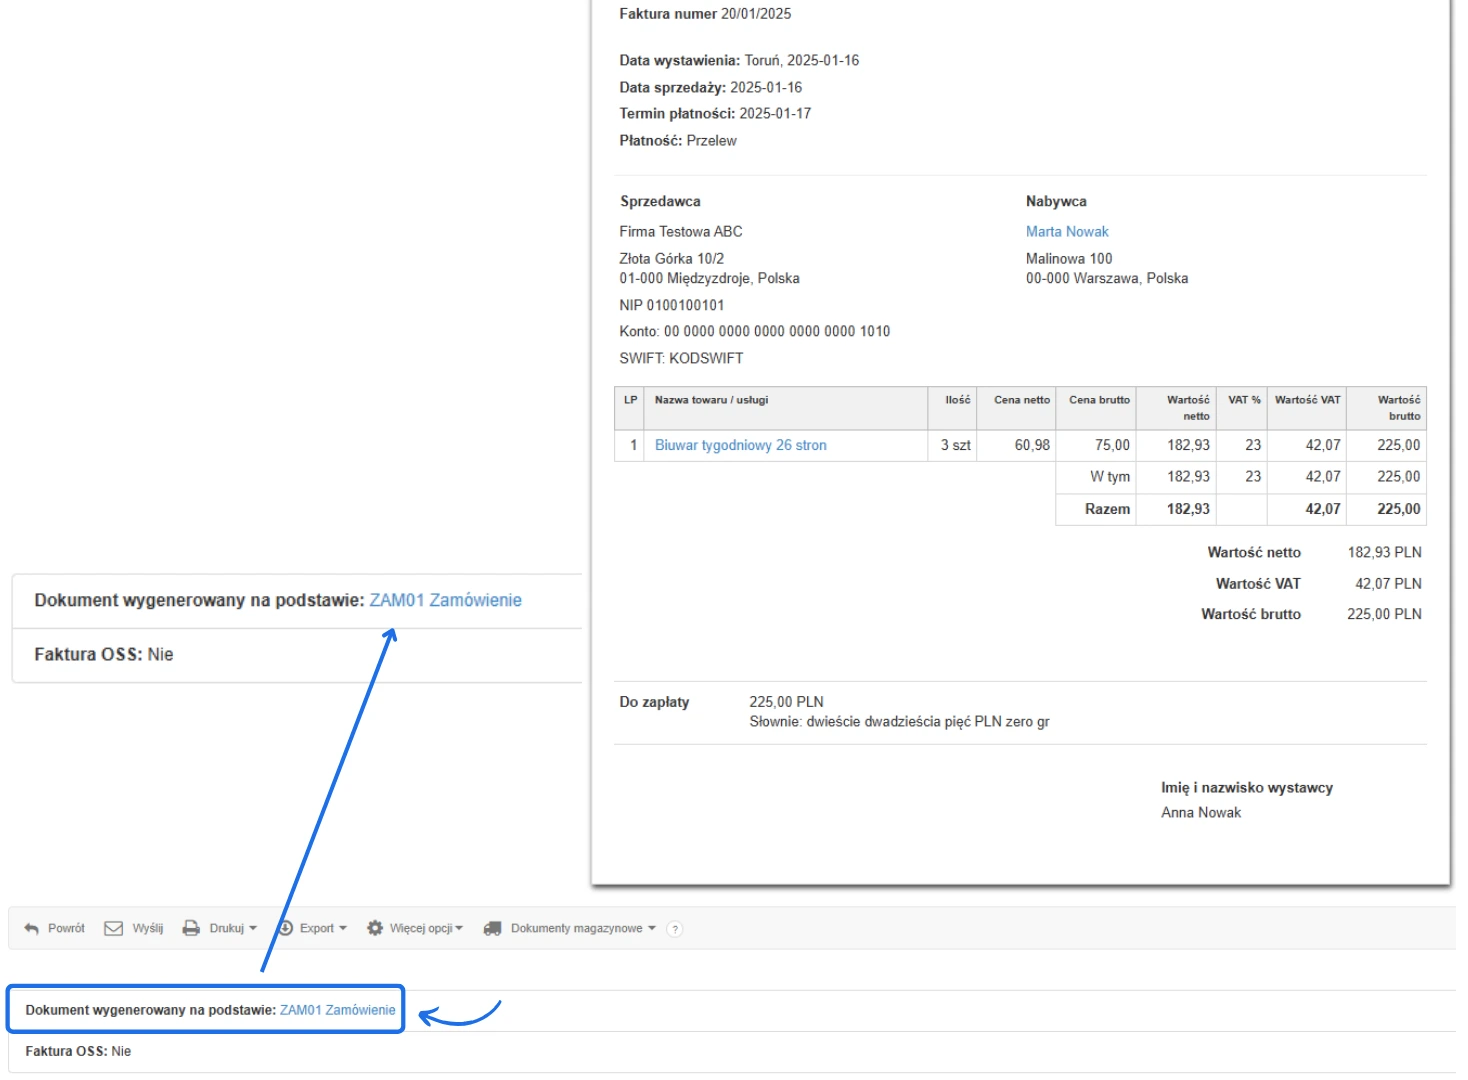Click the LP column header
1468x1080 pixels.
point(630,408)
